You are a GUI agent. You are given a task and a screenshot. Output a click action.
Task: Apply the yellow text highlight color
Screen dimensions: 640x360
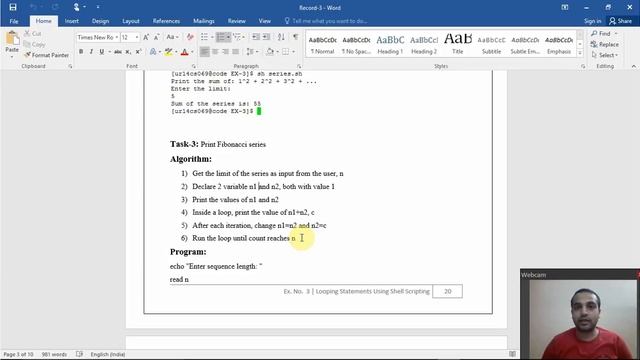click(168, 52)
